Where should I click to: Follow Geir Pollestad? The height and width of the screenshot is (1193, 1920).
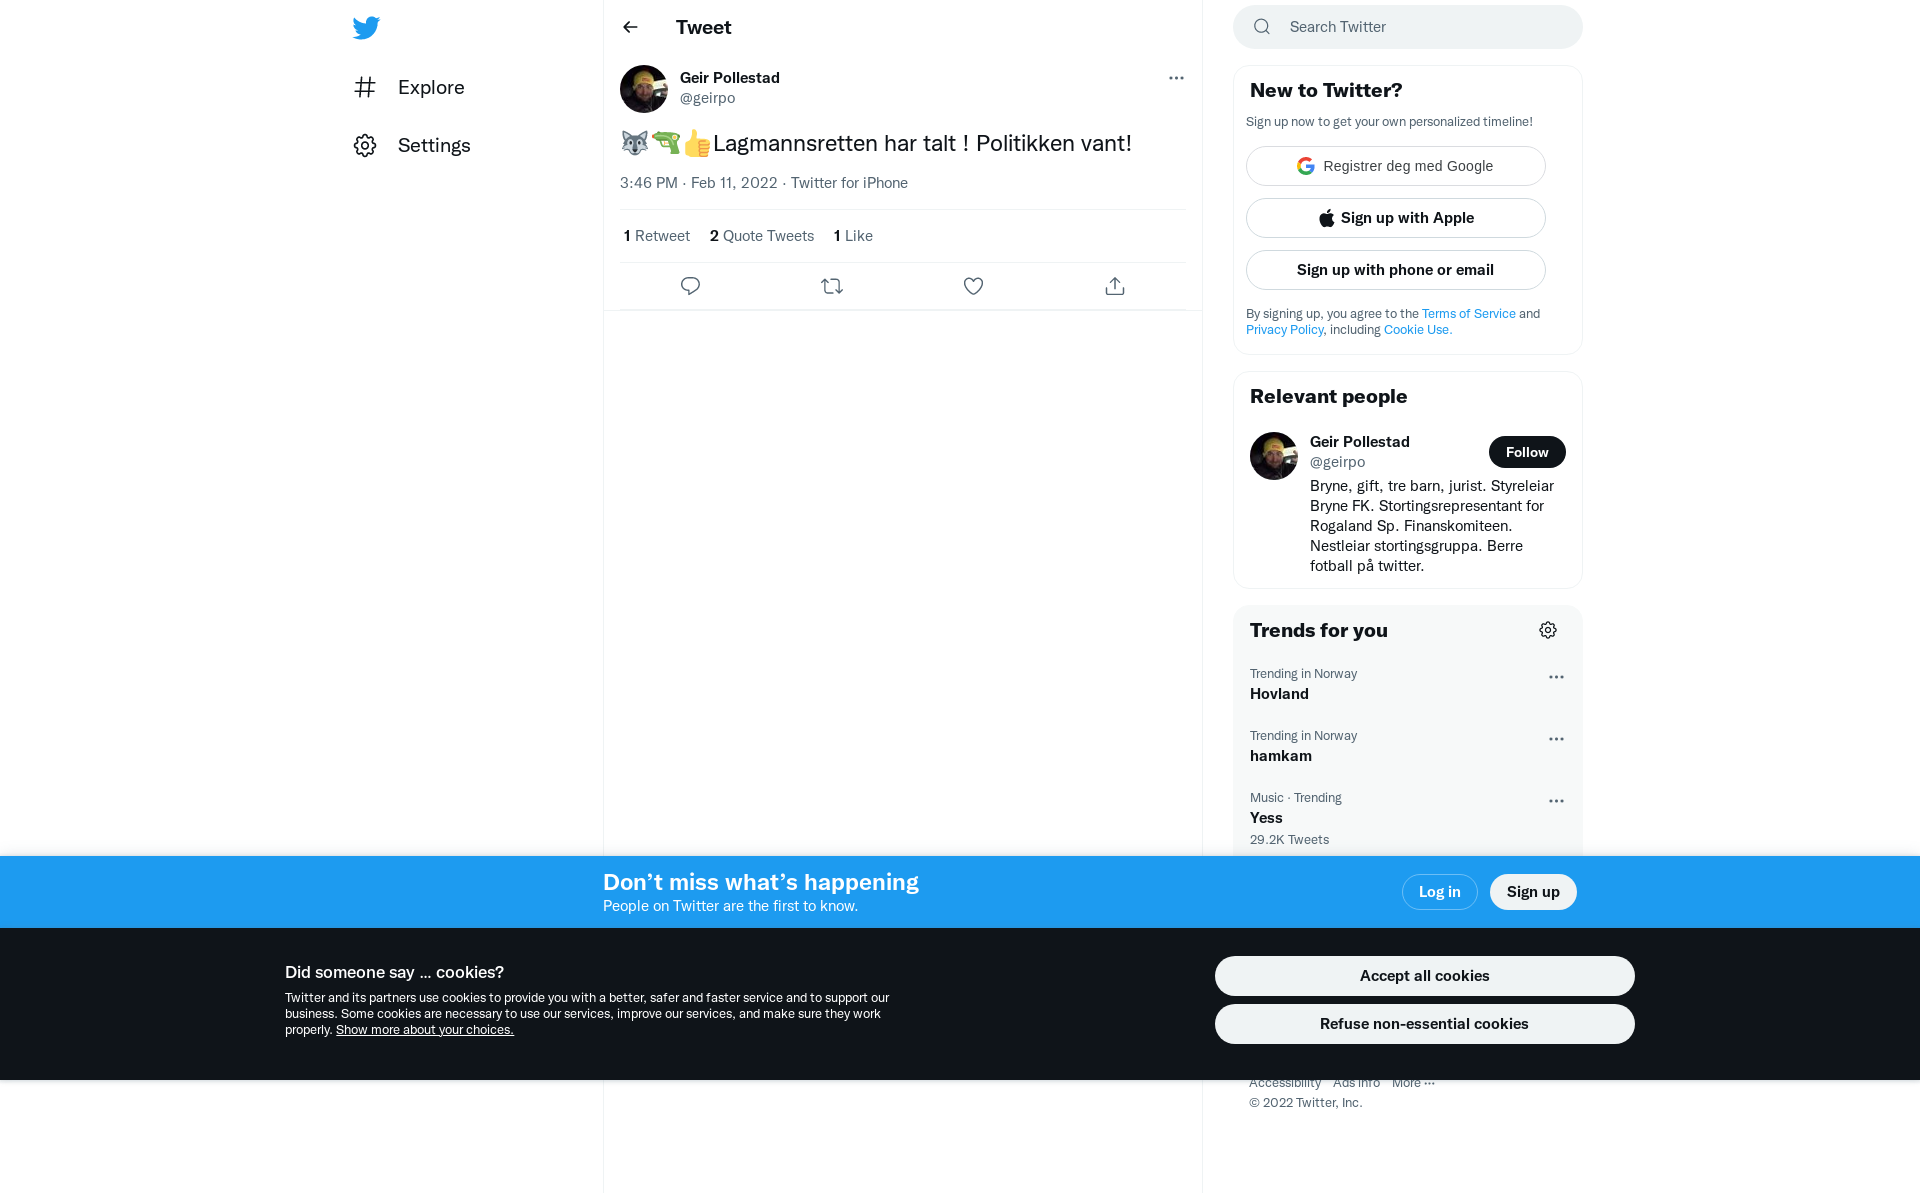click(1527, 452)
